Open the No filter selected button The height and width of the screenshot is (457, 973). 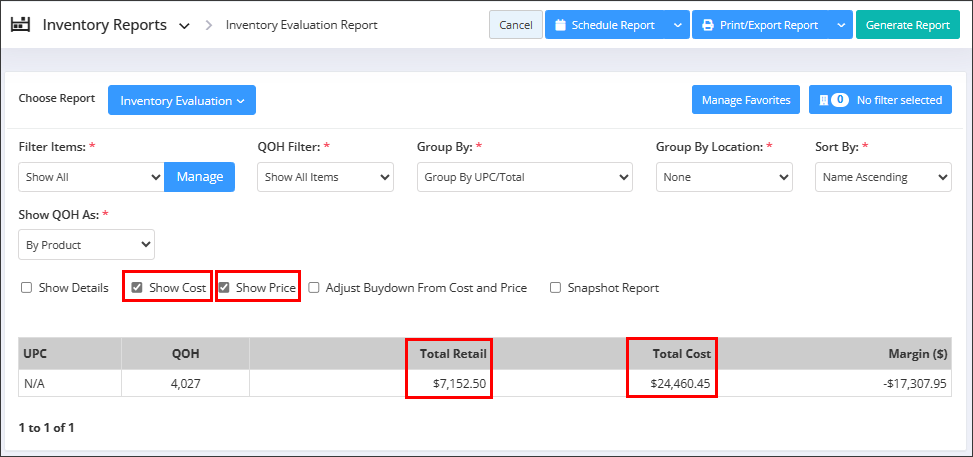880,100
